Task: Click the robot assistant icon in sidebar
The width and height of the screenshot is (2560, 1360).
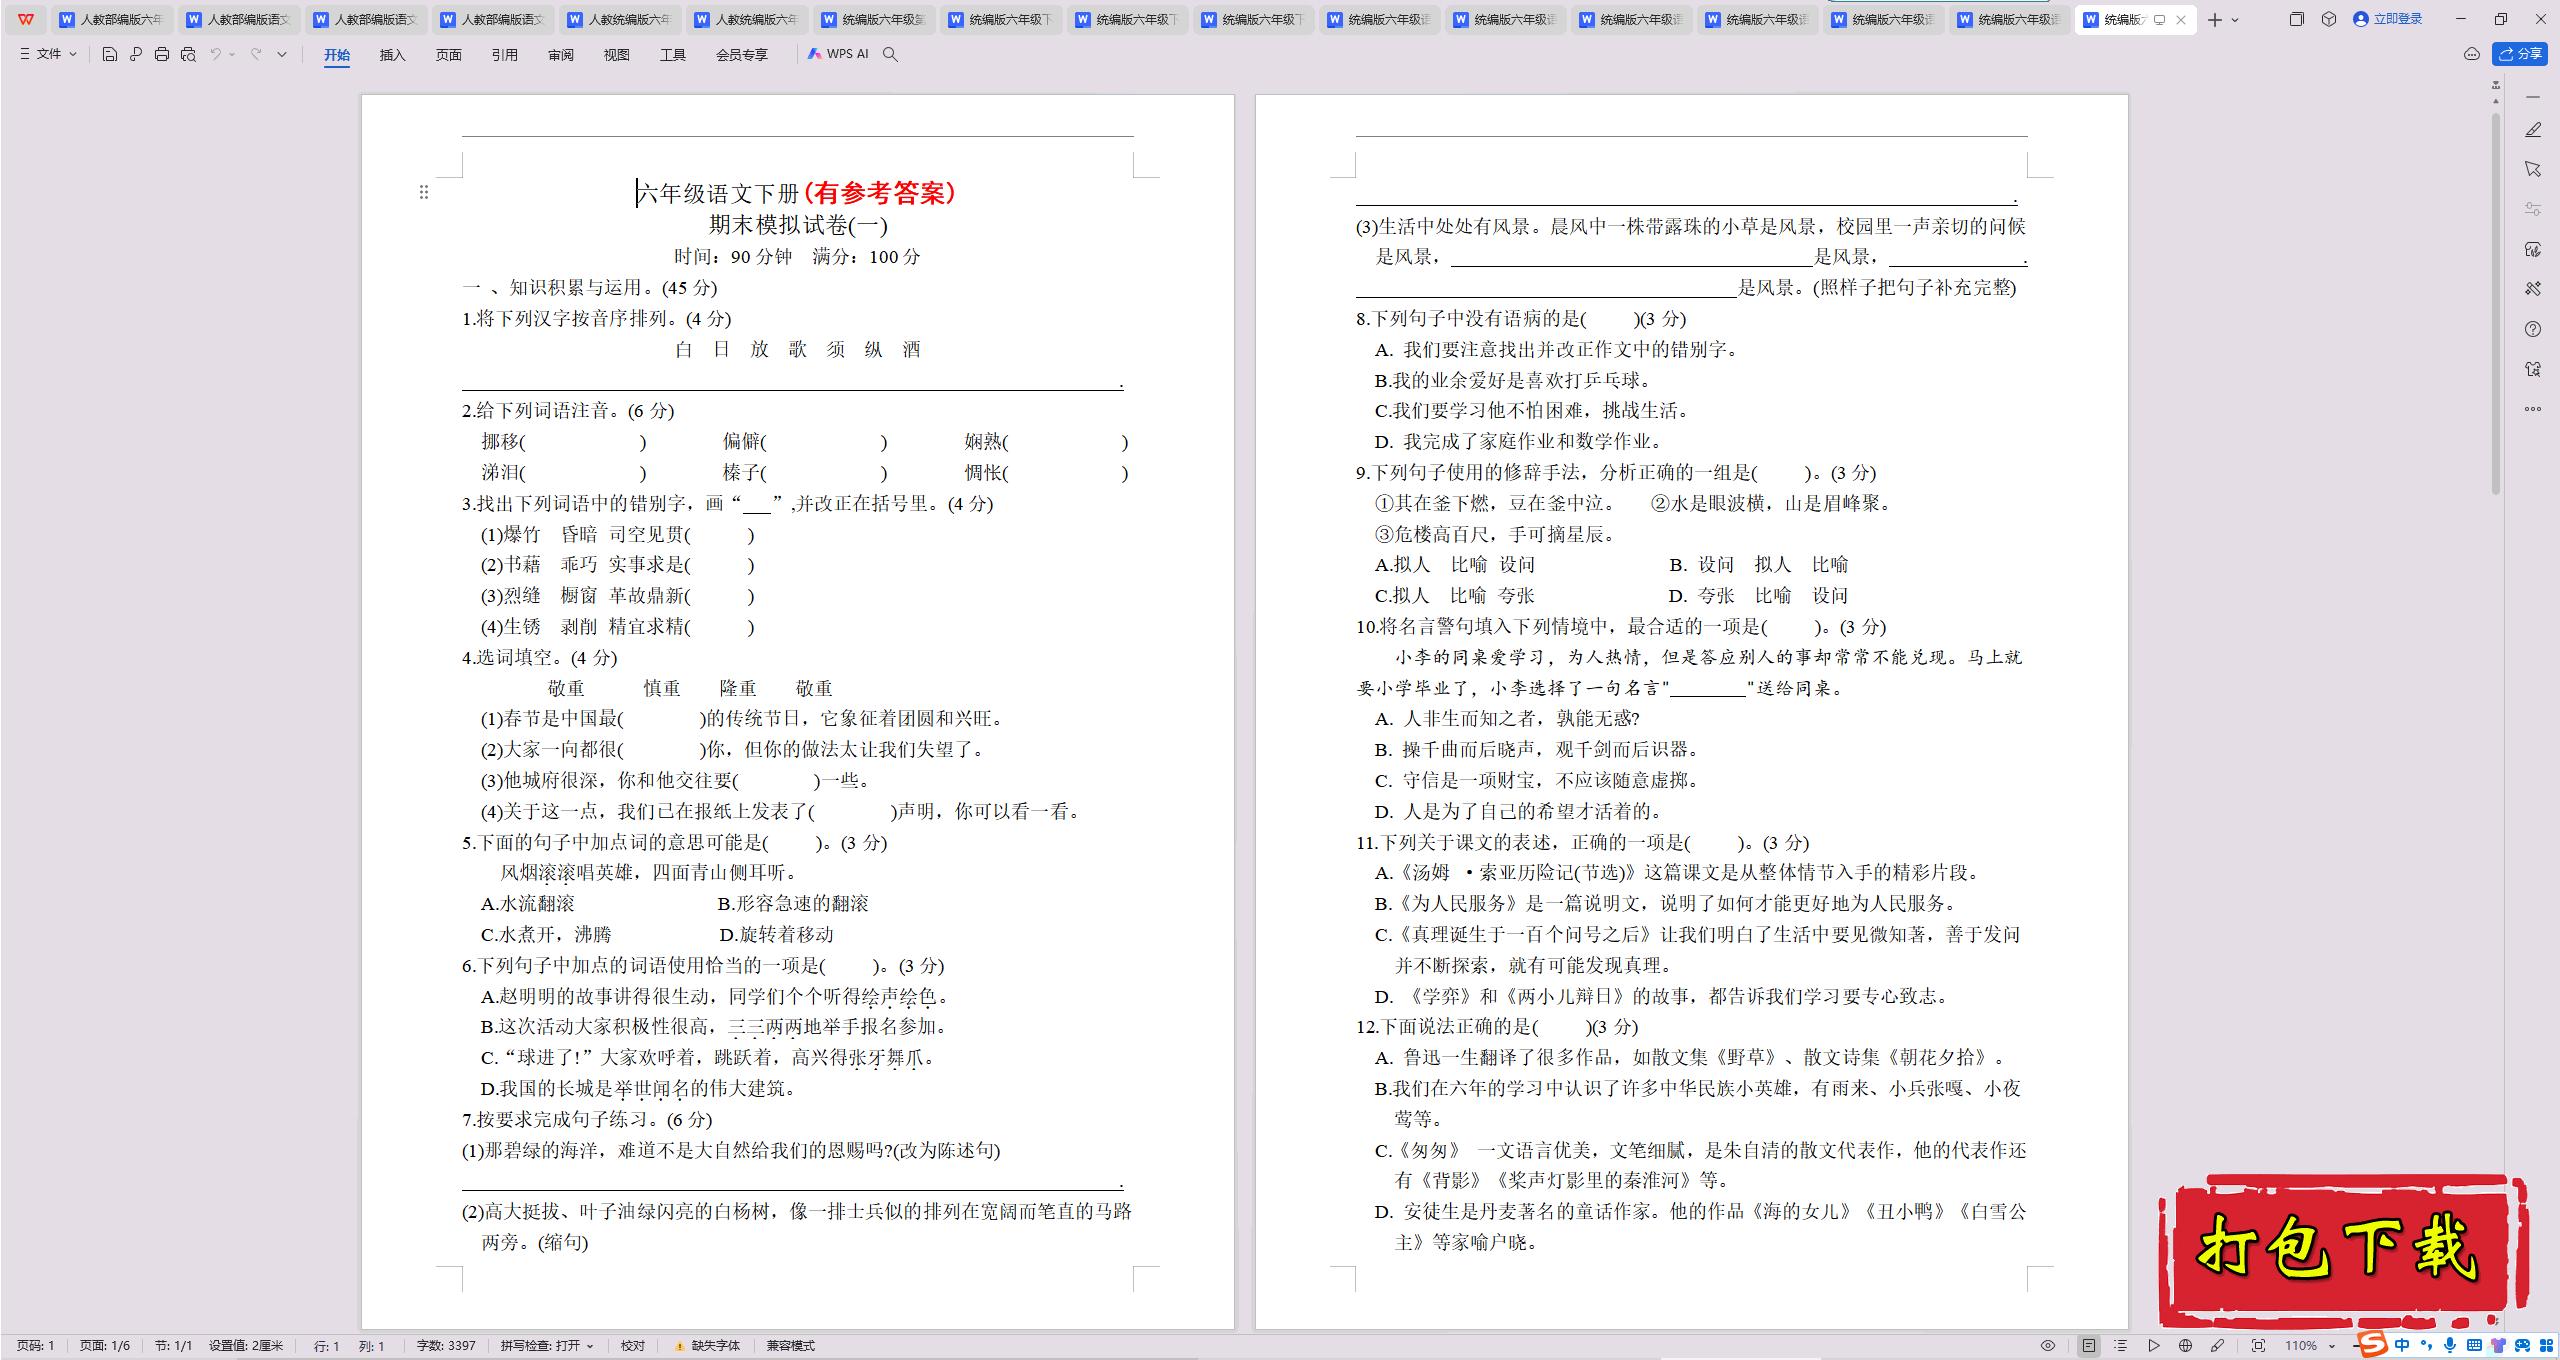Action: (x=2533, y=369)
